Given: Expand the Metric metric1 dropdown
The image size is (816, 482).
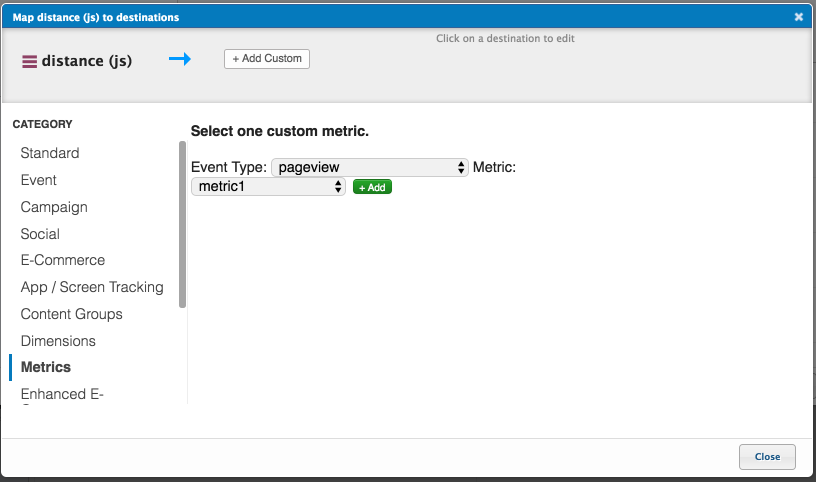Looking at the screenshot, I should coord(268,186).
